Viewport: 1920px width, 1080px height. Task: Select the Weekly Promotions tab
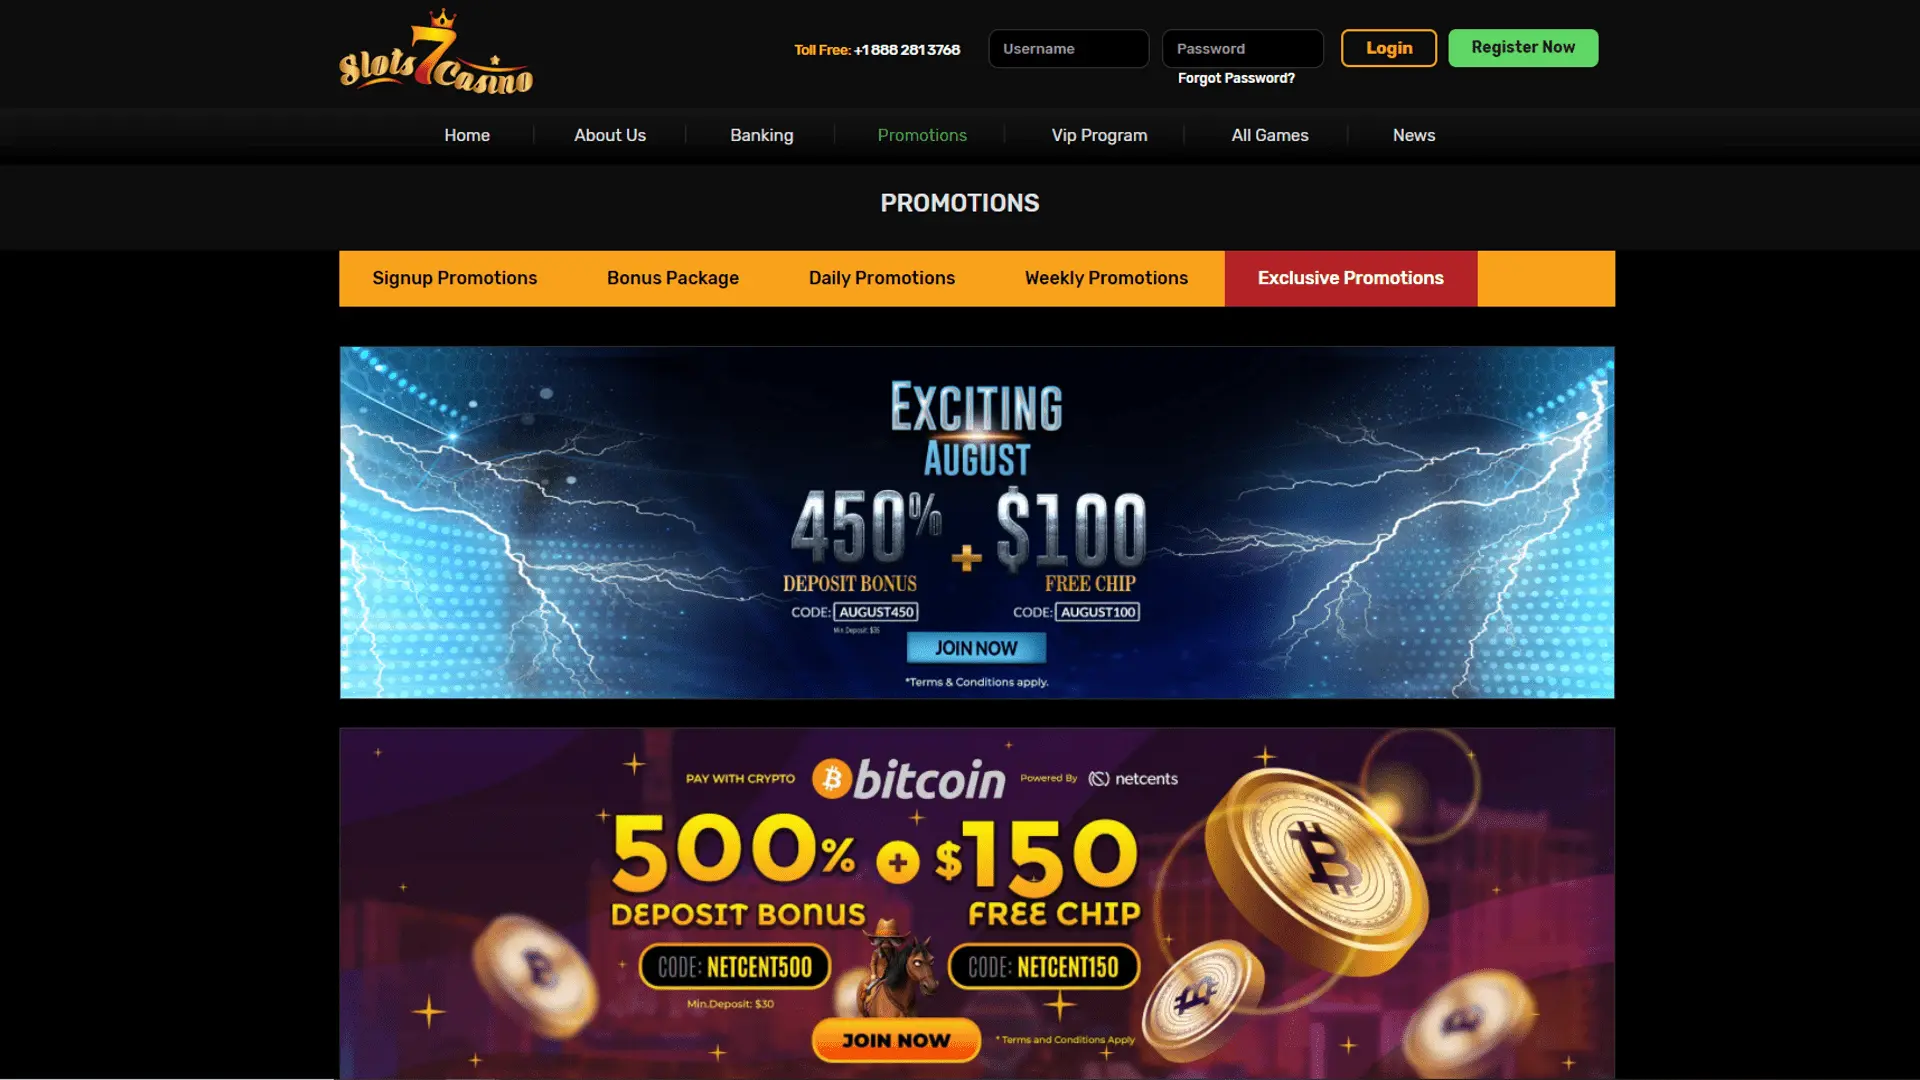(x=1106, y=278)
